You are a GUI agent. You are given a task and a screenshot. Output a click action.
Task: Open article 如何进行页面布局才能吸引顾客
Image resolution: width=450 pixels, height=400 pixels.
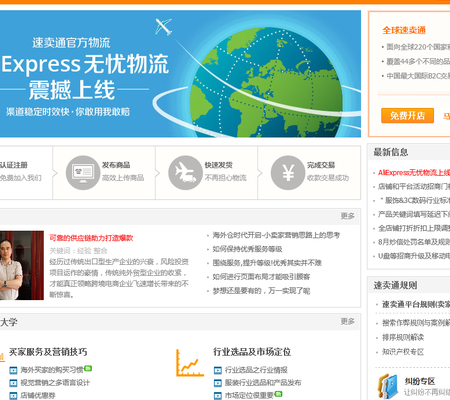point(261,277)
